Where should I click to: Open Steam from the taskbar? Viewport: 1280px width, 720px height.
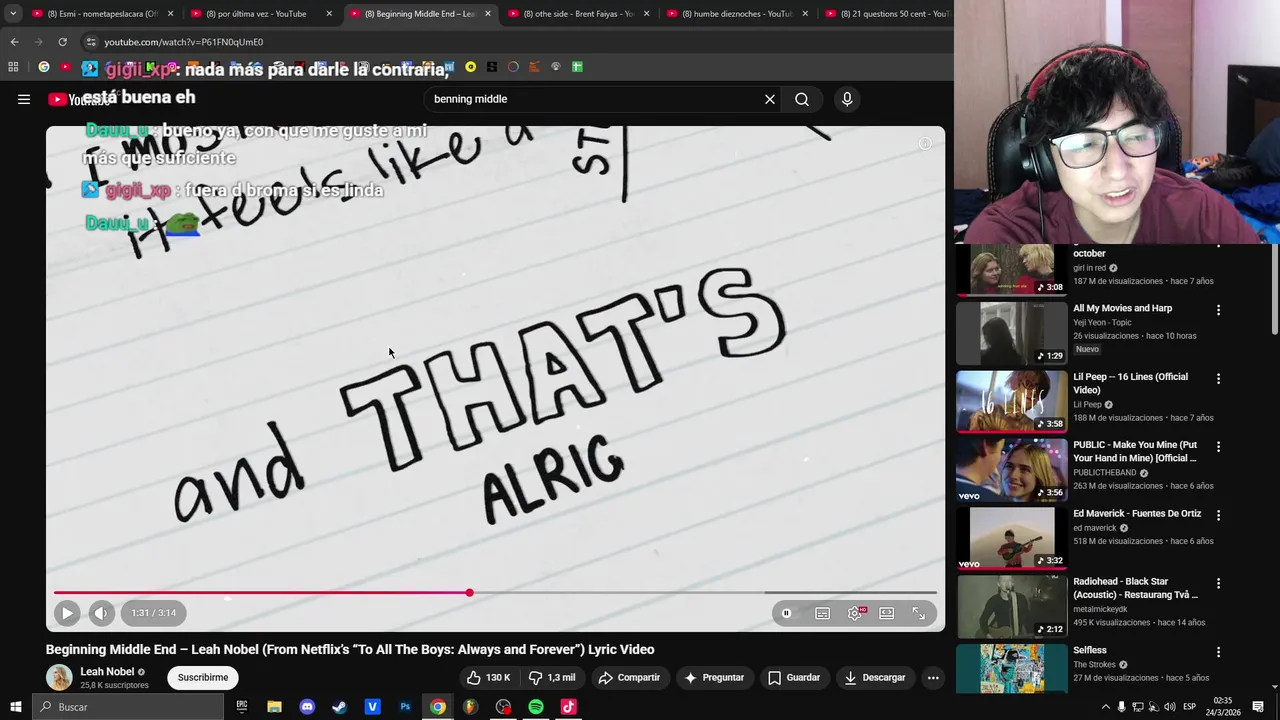coord(339,707)
